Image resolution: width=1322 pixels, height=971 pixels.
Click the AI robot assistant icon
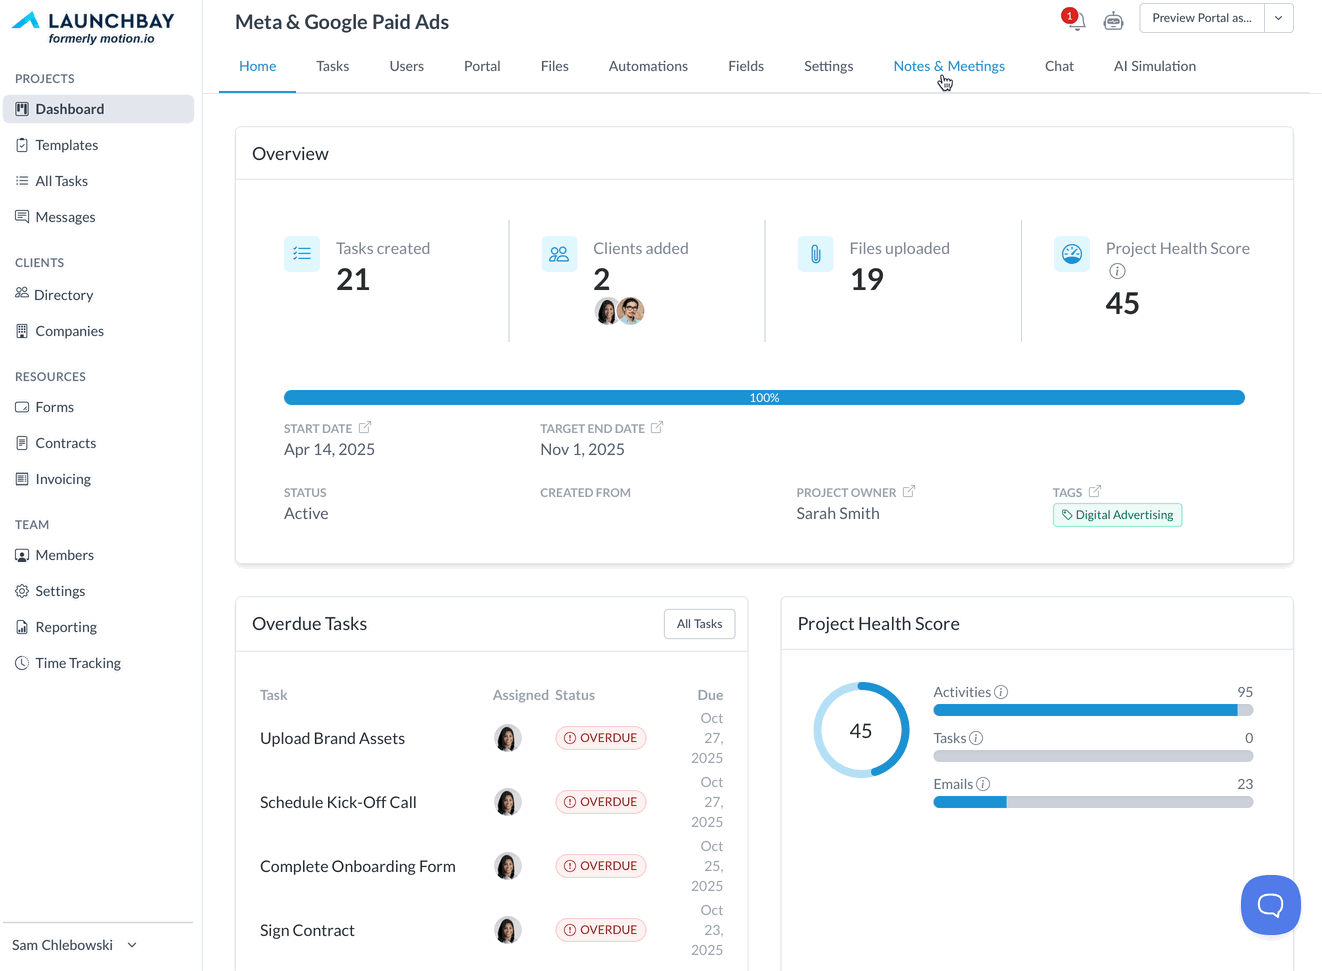tap(1113, 21)
